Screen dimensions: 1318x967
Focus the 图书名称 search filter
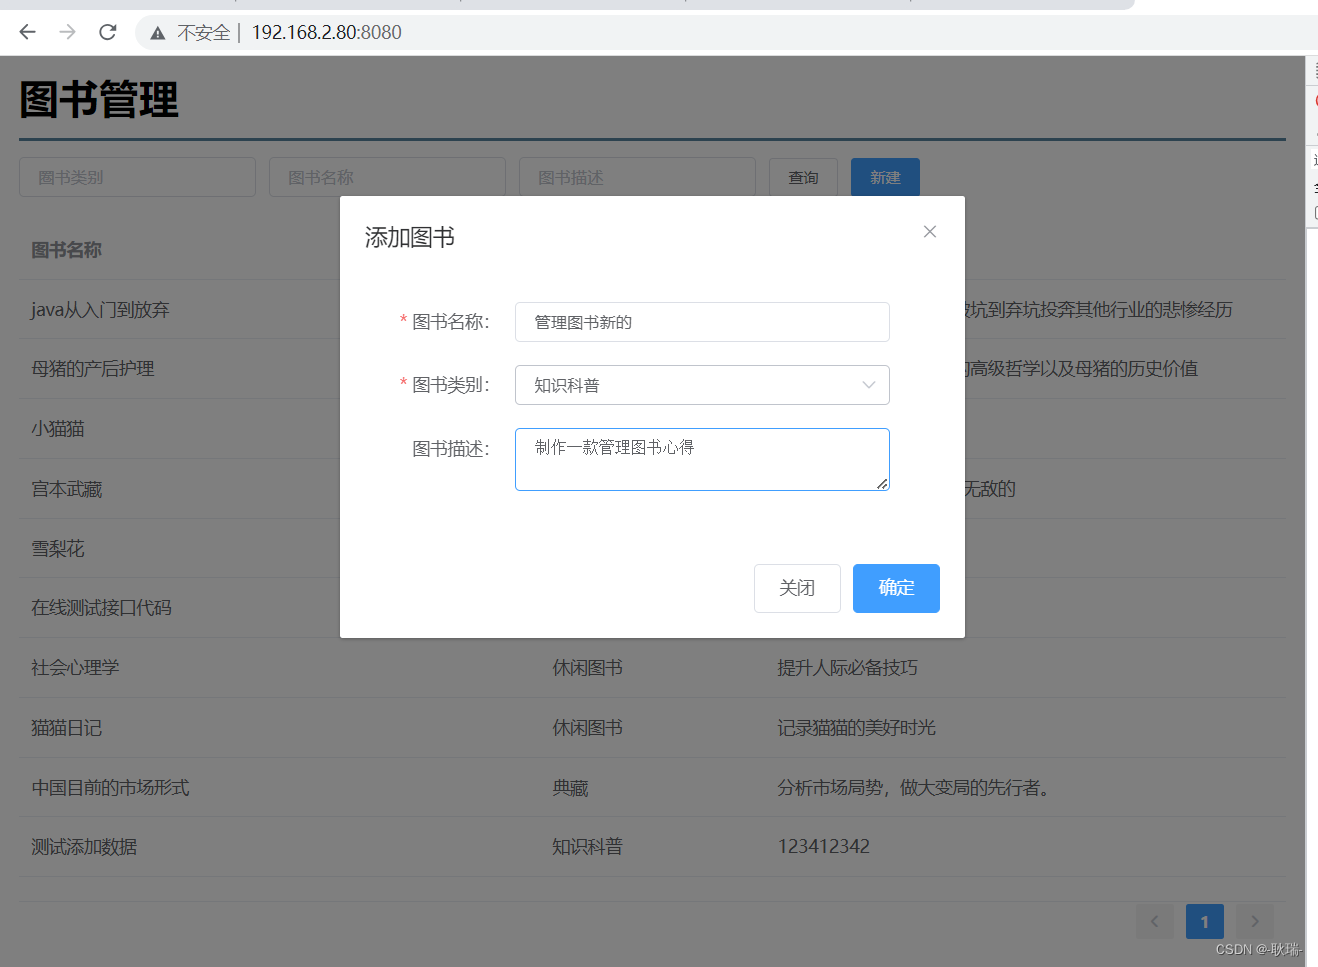387,177
